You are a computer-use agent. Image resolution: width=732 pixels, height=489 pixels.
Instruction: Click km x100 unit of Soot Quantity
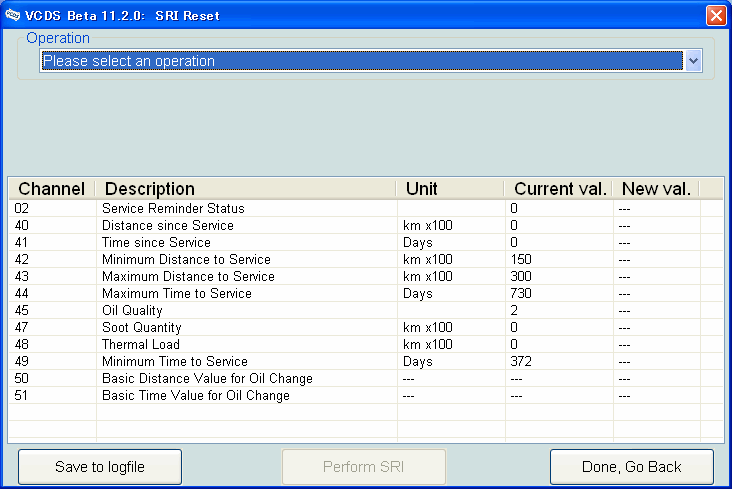[x=428, y=327]
